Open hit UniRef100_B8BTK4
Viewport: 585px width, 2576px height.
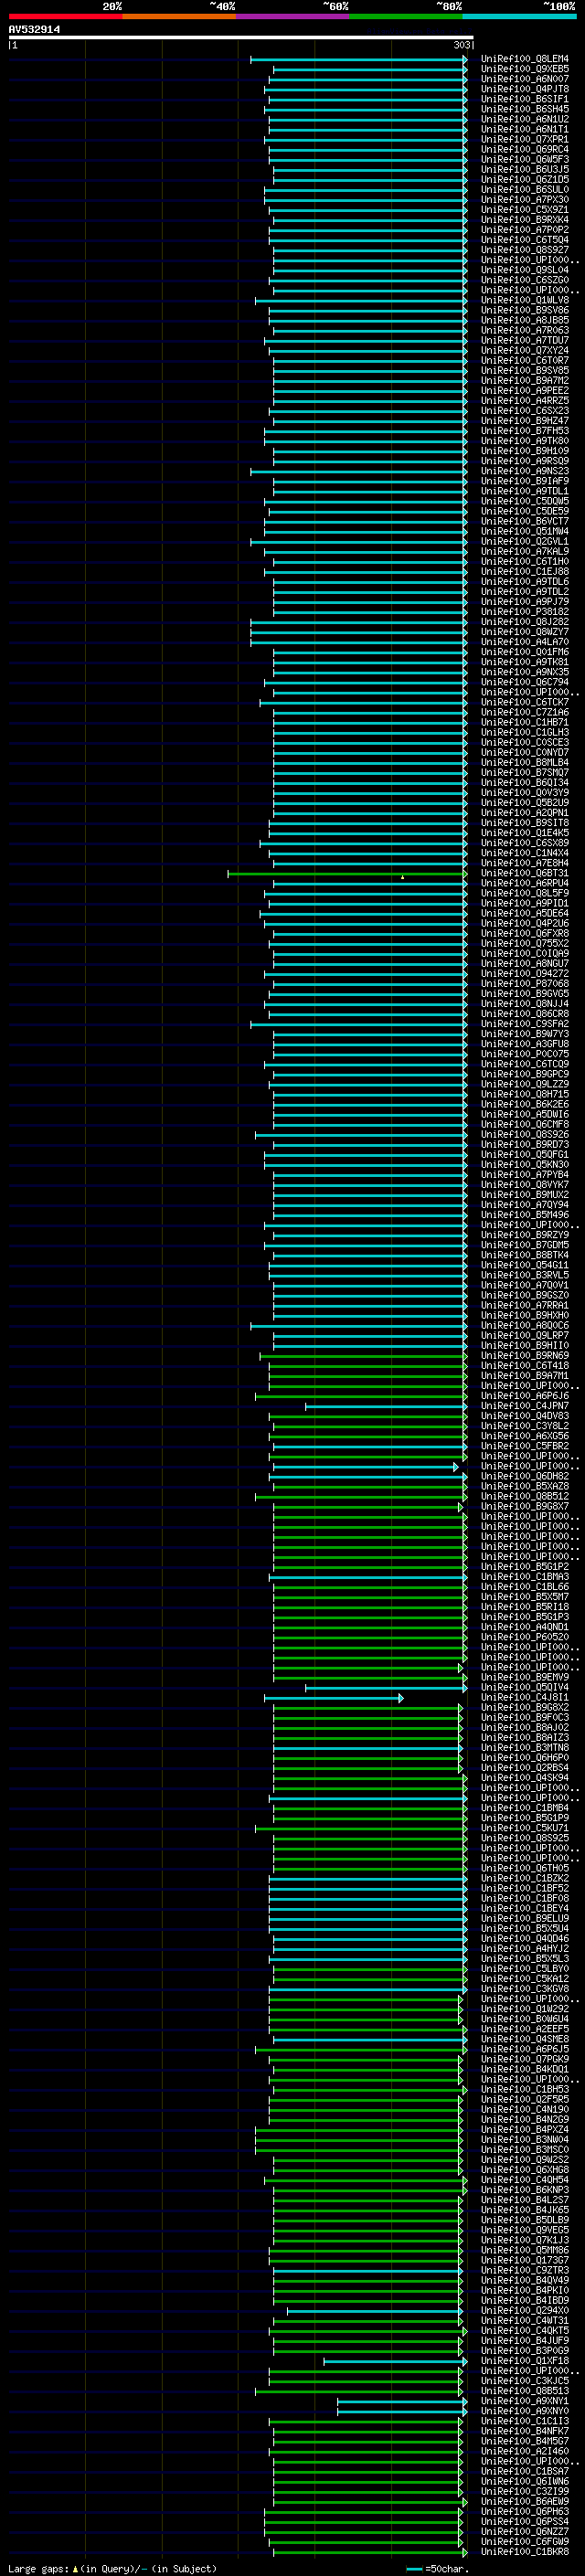coord(524,1255)
